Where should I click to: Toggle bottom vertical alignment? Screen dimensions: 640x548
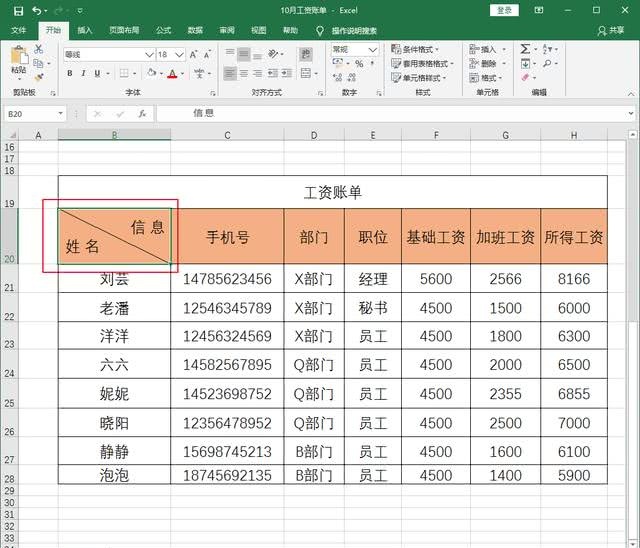[257, 54]
